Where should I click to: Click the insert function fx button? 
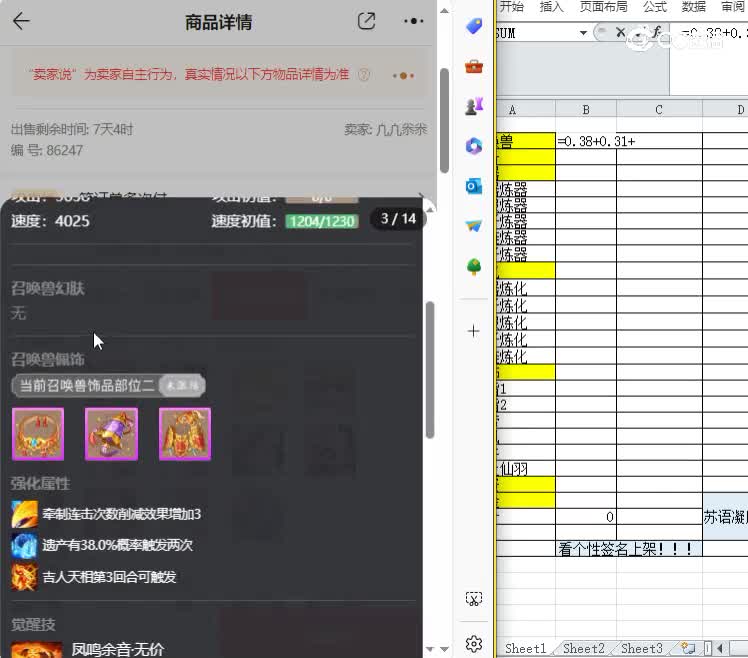click(x=656, y=32)
